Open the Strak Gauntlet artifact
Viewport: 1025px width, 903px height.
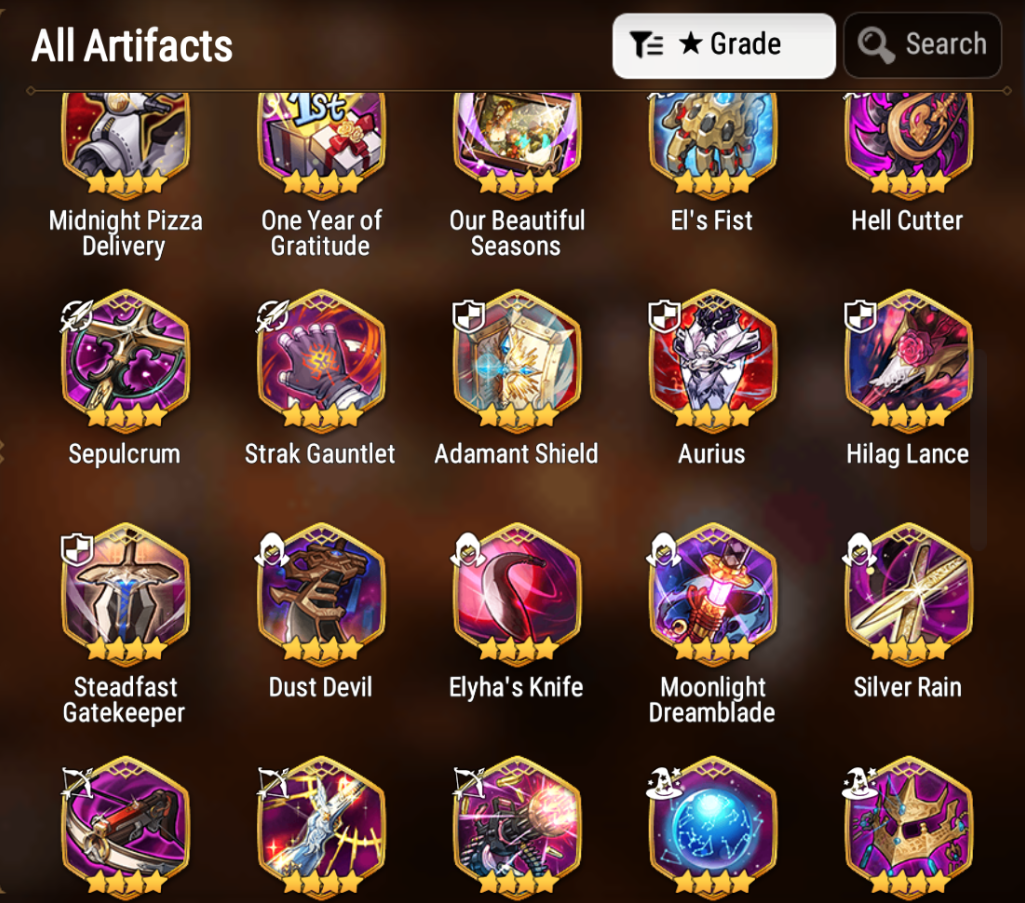pos(321,361)
